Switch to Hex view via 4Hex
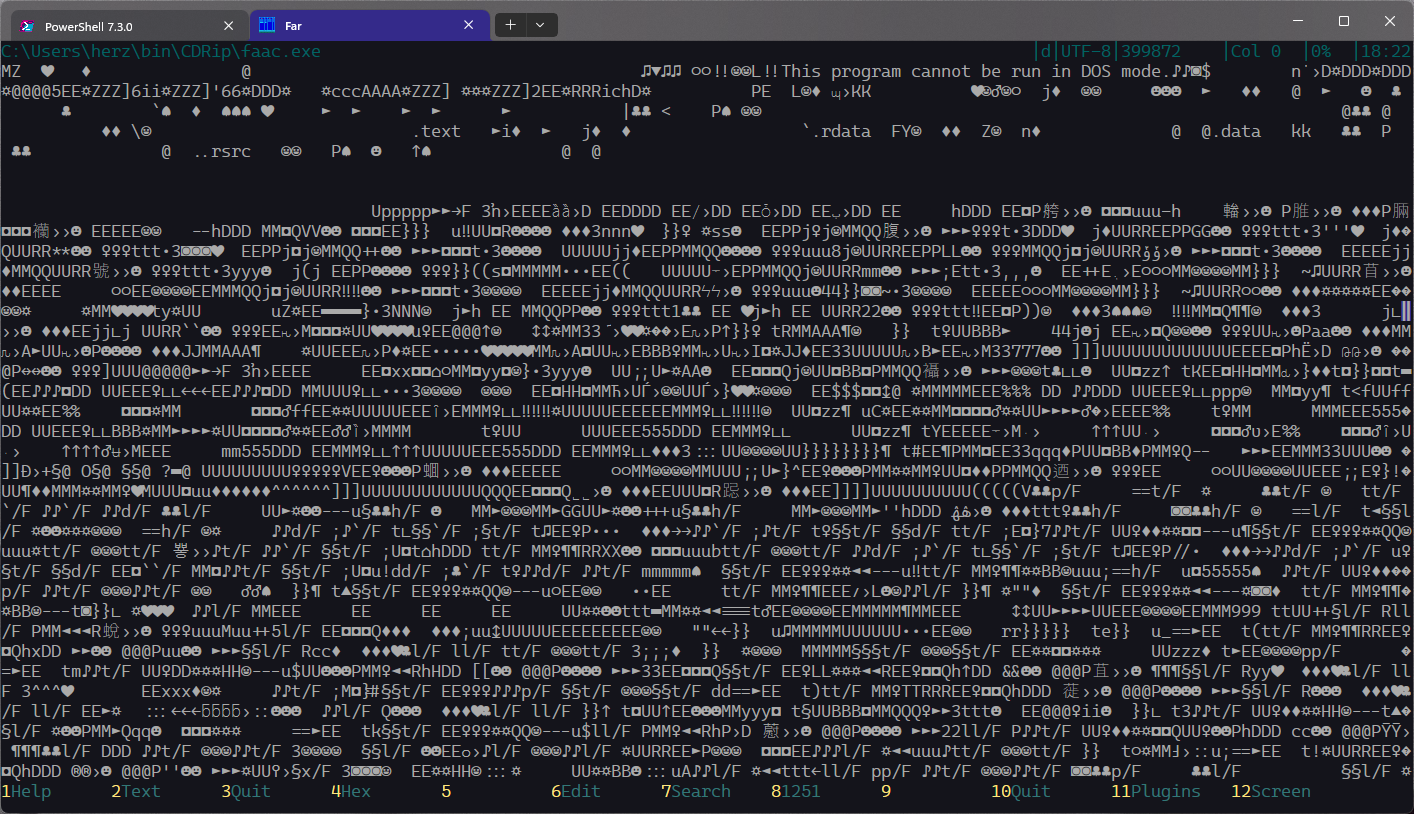This screenshot has height=814, width=1414. [x=351, y=791]
